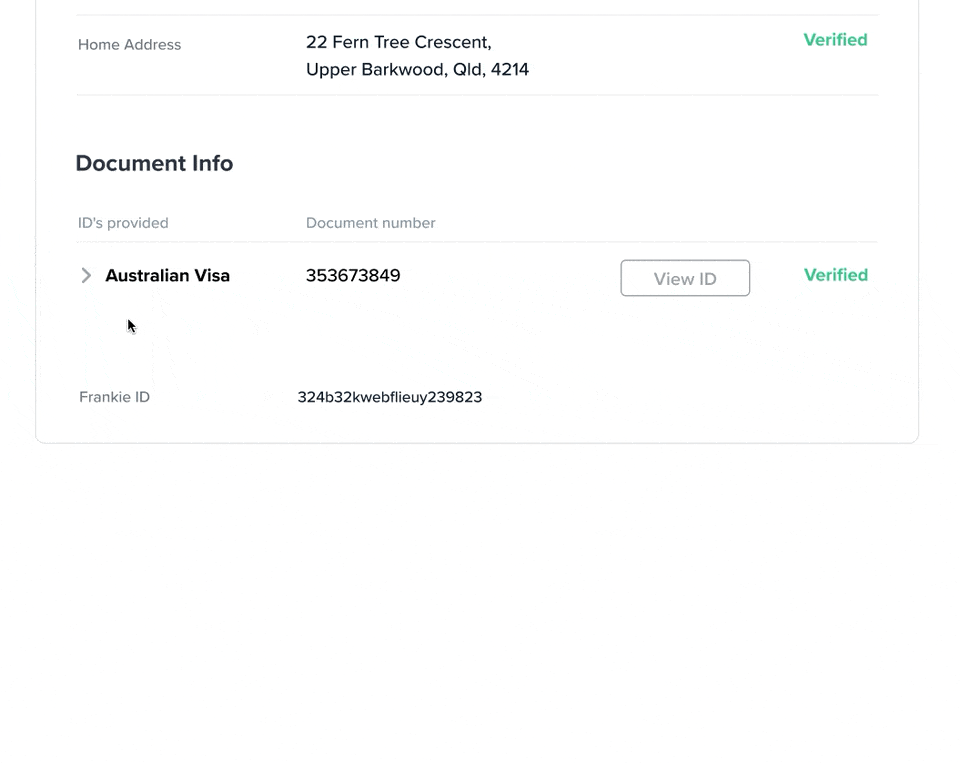
Task: Expand the Australian Visa row chevron
Action: tap(86, 275)
